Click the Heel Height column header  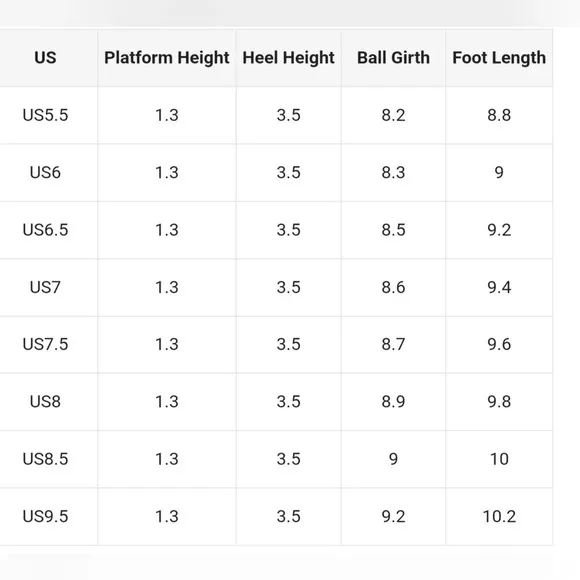tap(289, 58)
